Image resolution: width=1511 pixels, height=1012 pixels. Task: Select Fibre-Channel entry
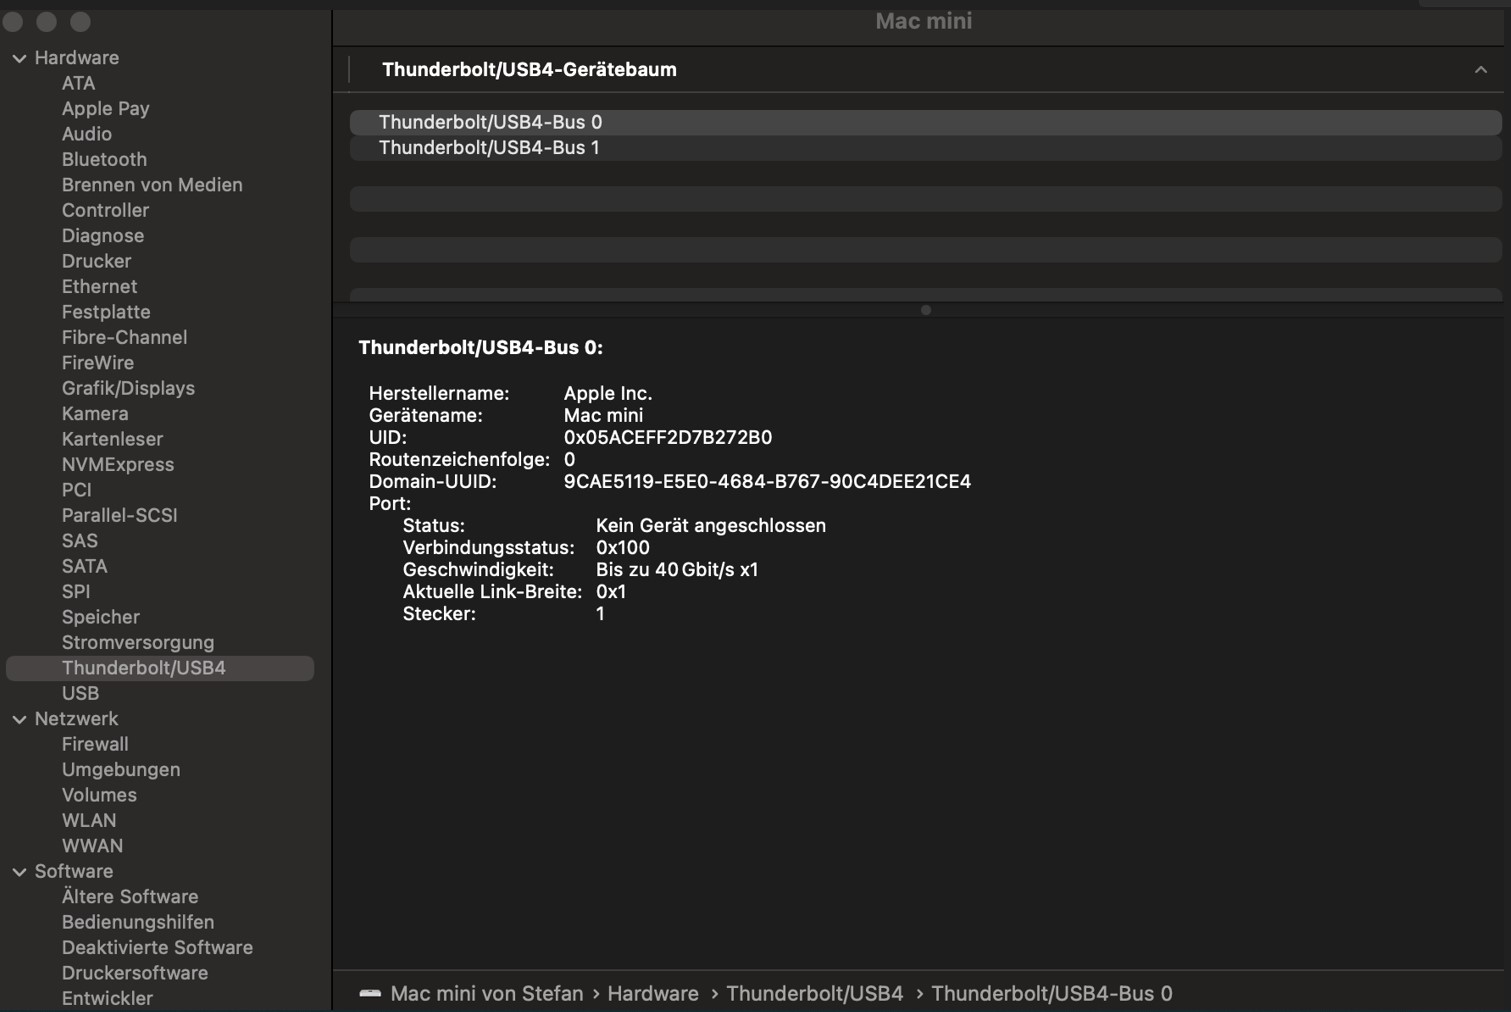(x=124, y=337)
